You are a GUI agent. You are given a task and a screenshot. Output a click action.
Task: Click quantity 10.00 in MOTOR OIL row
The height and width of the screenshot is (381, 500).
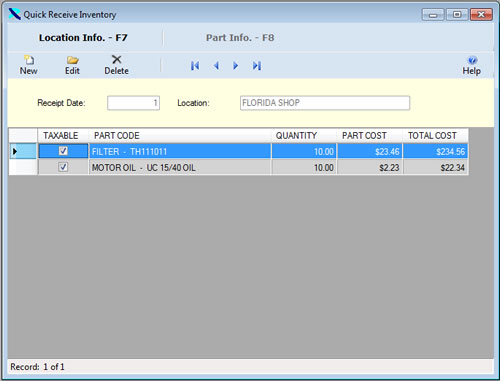coord(304,167)
